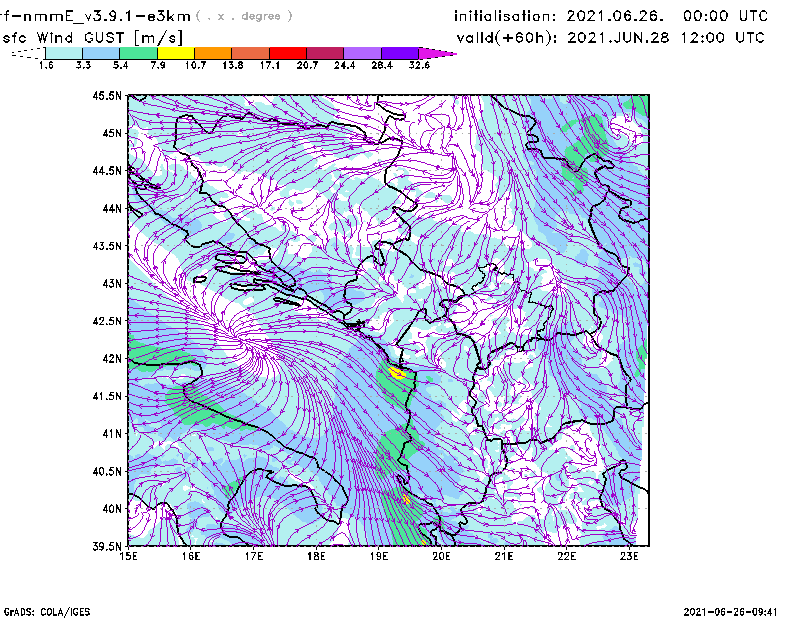800x618 pixels.
Task: Click the 22E longitude label
Action: click(567, 556)
